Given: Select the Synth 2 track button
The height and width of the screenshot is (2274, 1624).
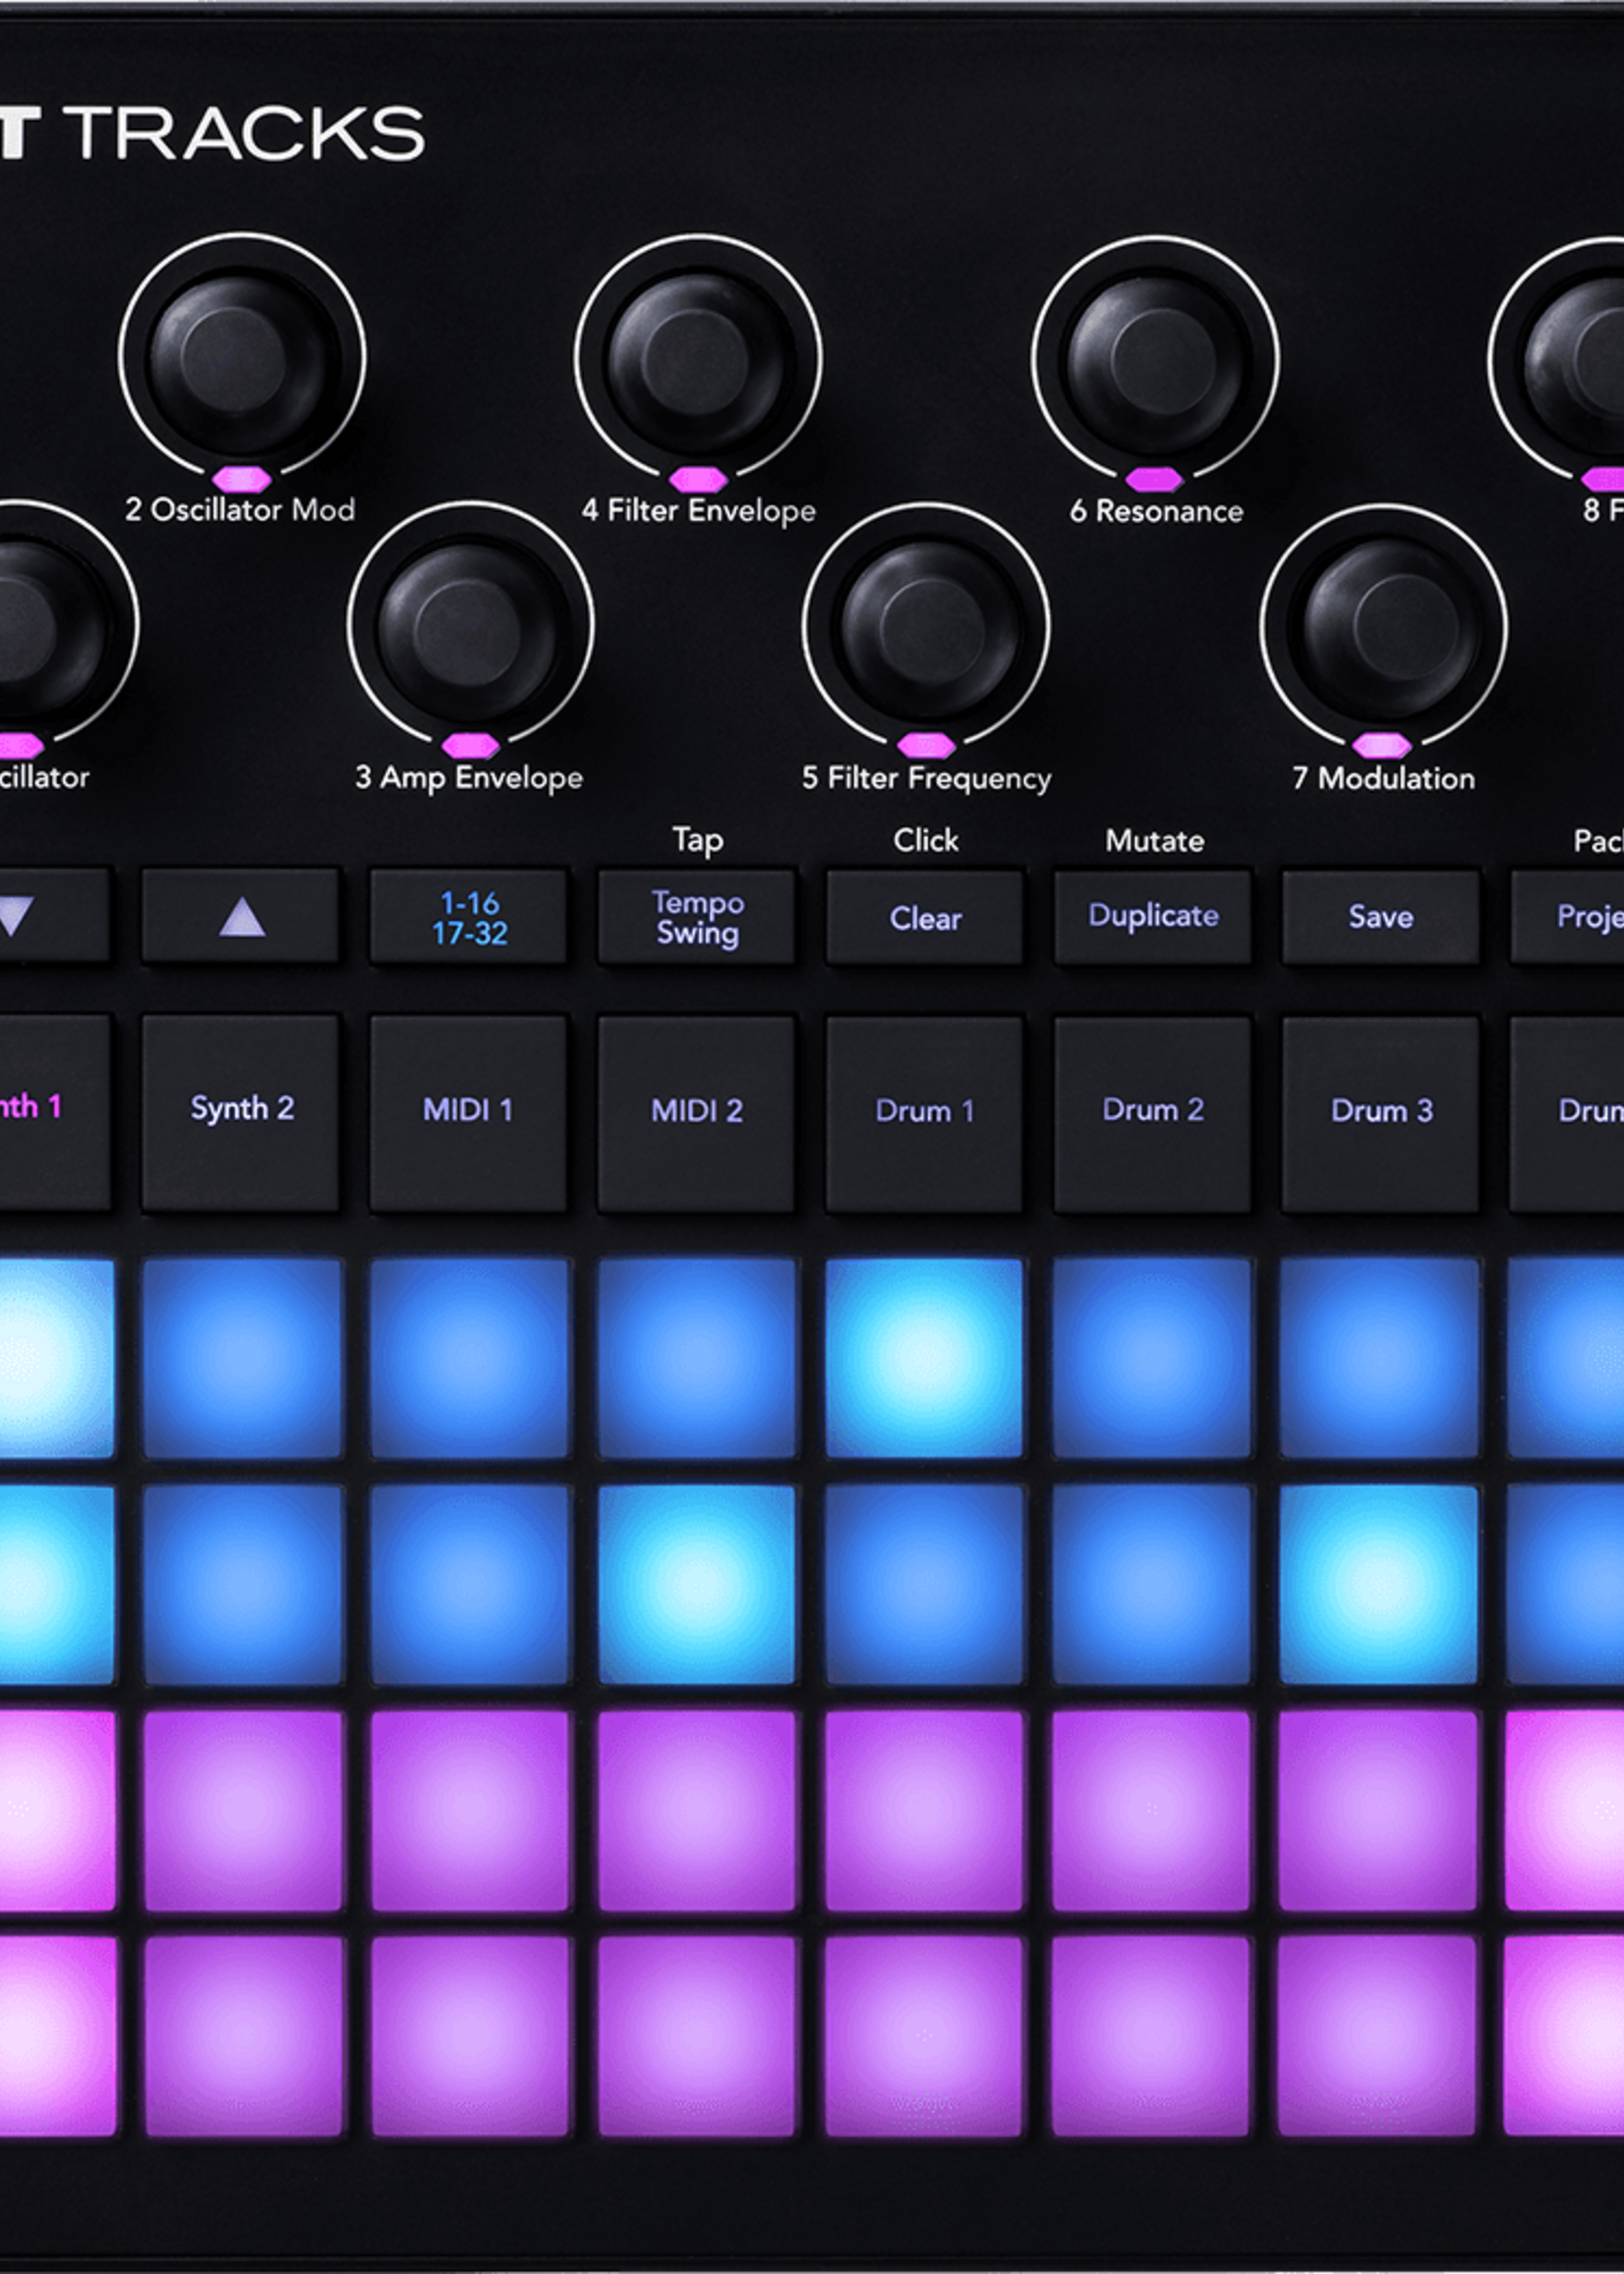Looking at the screenshot, I should point(241,1114).
